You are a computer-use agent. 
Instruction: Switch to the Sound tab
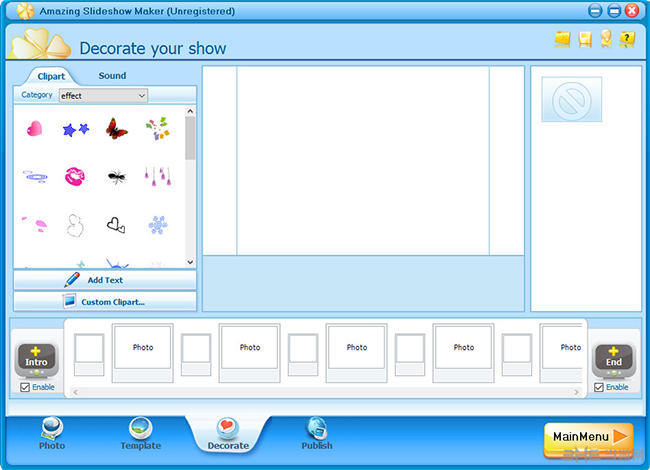pyautogui.click(x=112, y=75)
